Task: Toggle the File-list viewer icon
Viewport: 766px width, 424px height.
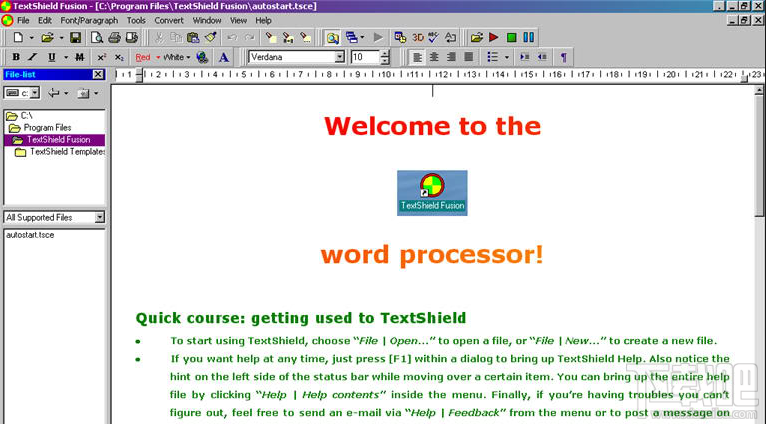Action: click(333, 38)
